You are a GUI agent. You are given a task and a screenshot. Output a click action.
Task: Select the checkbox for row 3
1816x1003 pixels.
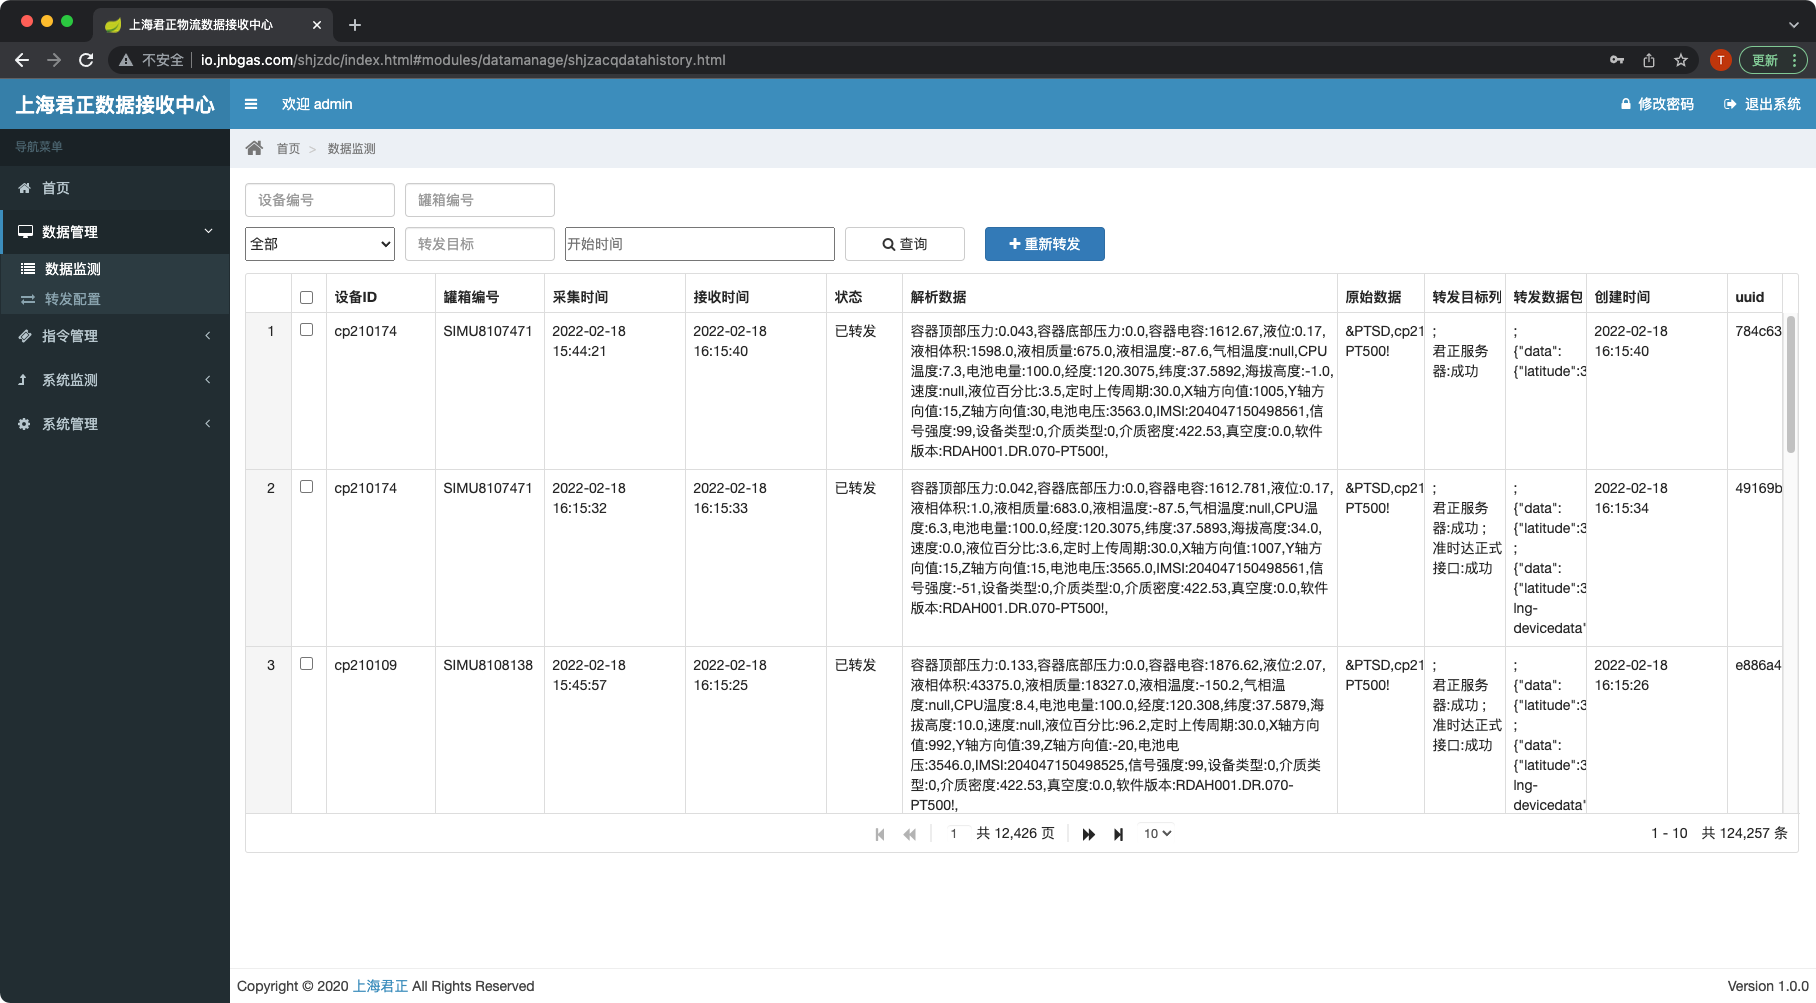click(x=307, y=664)
